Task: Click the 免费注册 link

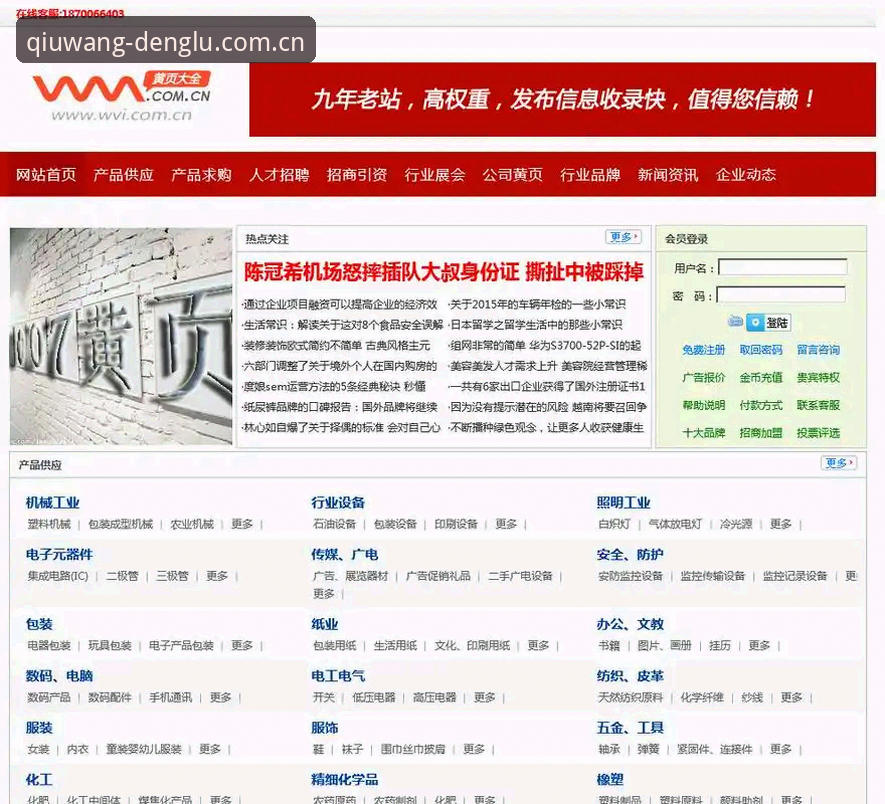Action: [x=703, y=350]
